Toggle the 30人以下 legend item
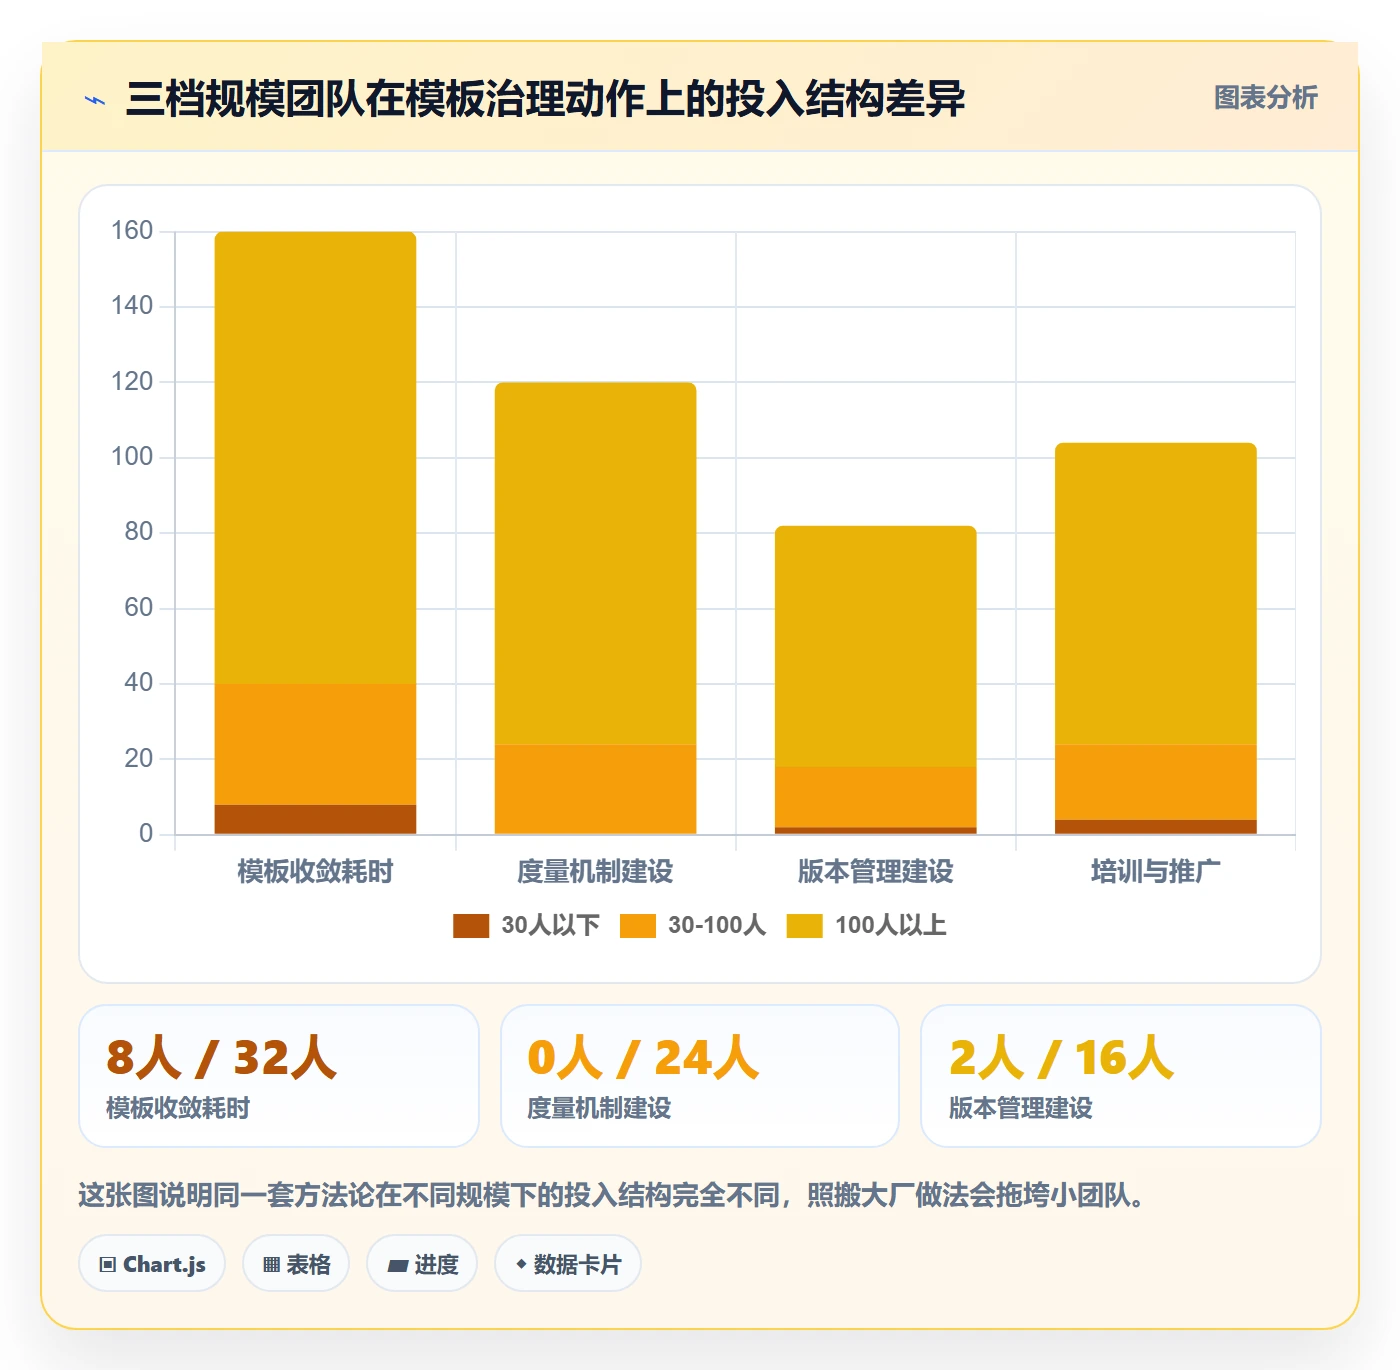The width and height of the screenshot is (1400, 1370). coord(526,925)
